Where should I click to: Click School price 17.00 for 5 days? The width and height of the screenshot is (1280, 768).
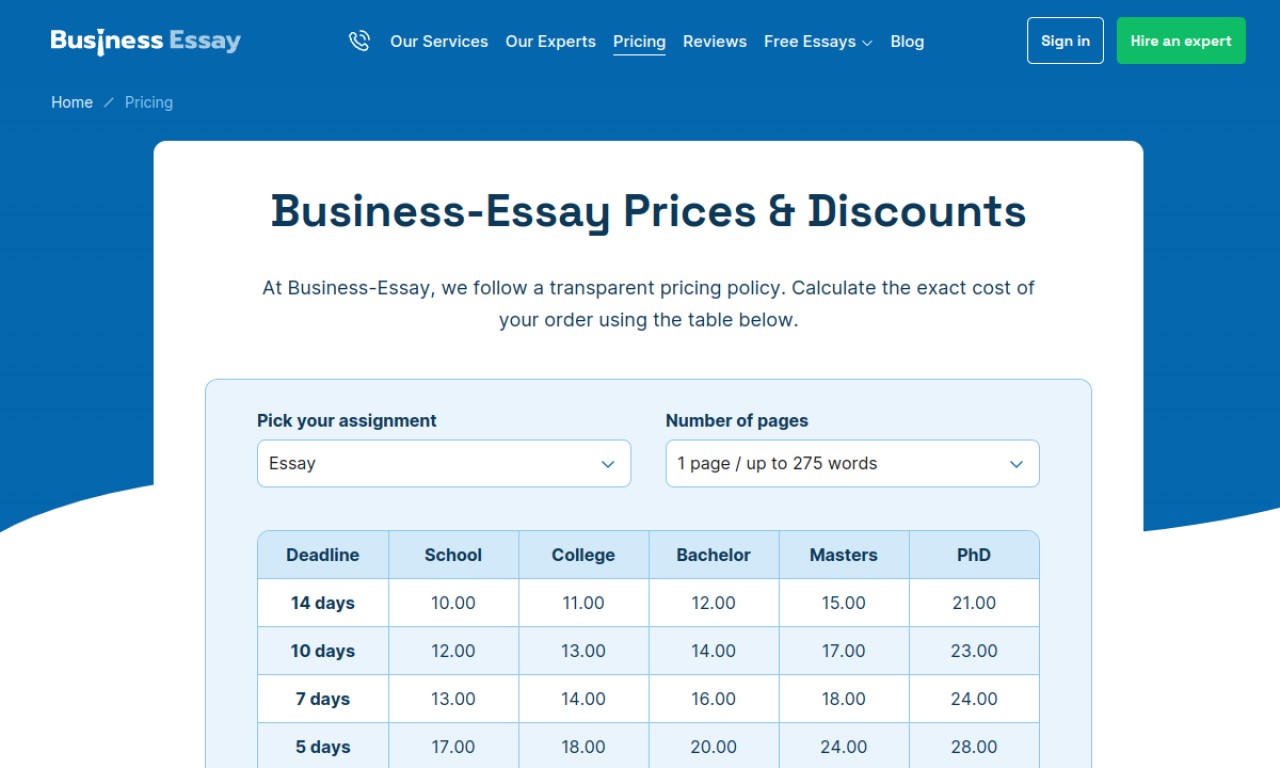[453, 747]
